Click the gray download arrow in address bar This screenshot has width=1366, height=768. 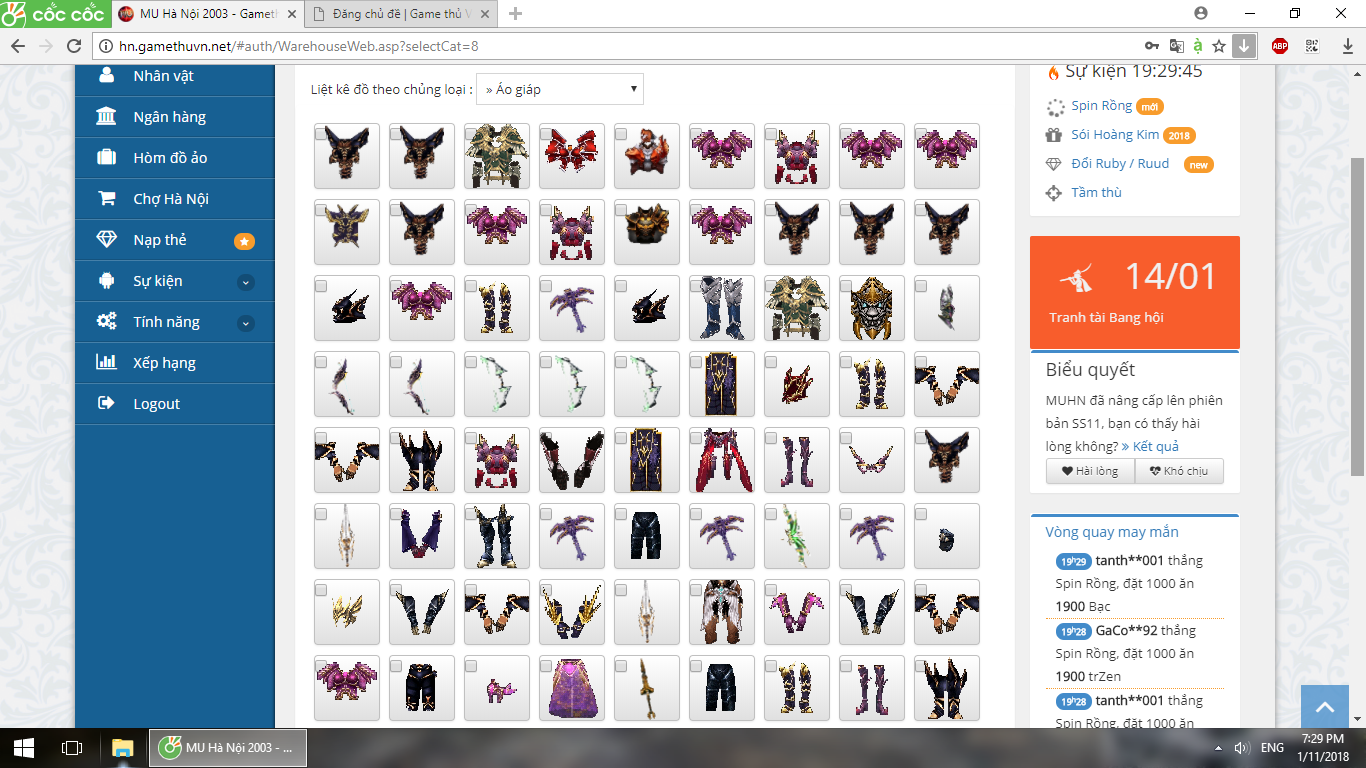point(1243,46)
